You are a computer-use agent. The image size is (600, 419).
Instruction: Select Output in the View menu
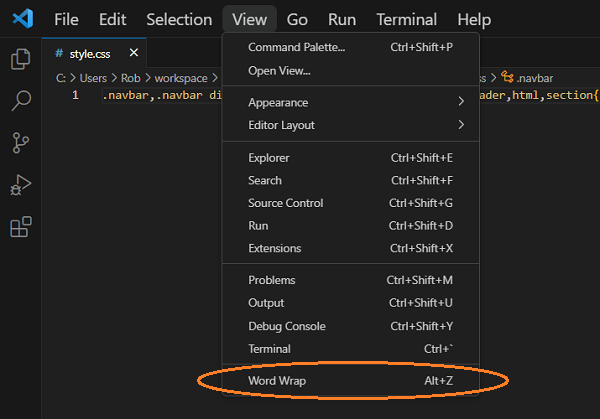tap(351, 303)
